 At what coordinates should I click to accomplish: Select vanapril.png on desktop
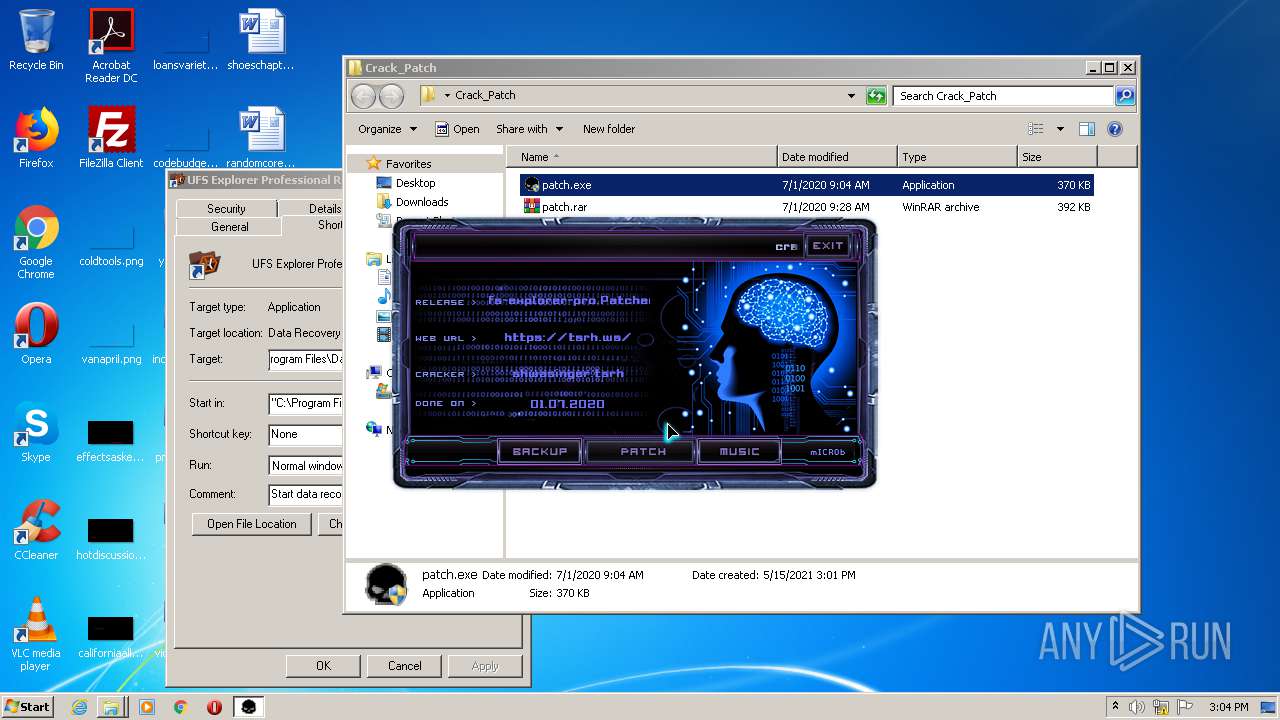[111, 342]
